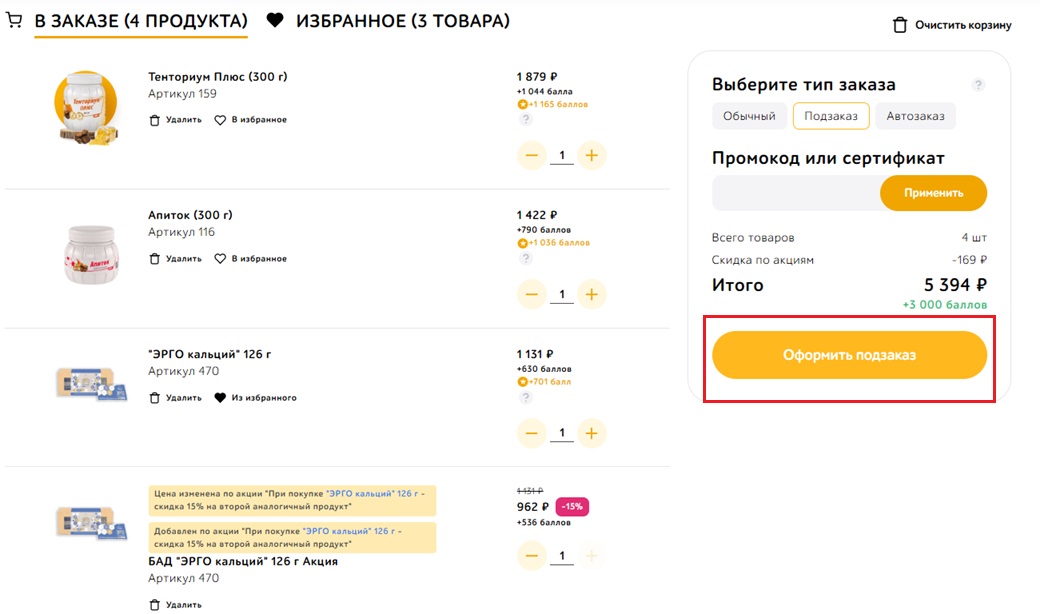Image resolution: width=1040 pixels, height=614 pixels.
Task: Decrease discounted ЭРГО кальций Акция quantity
Action: tap(531, 556)
